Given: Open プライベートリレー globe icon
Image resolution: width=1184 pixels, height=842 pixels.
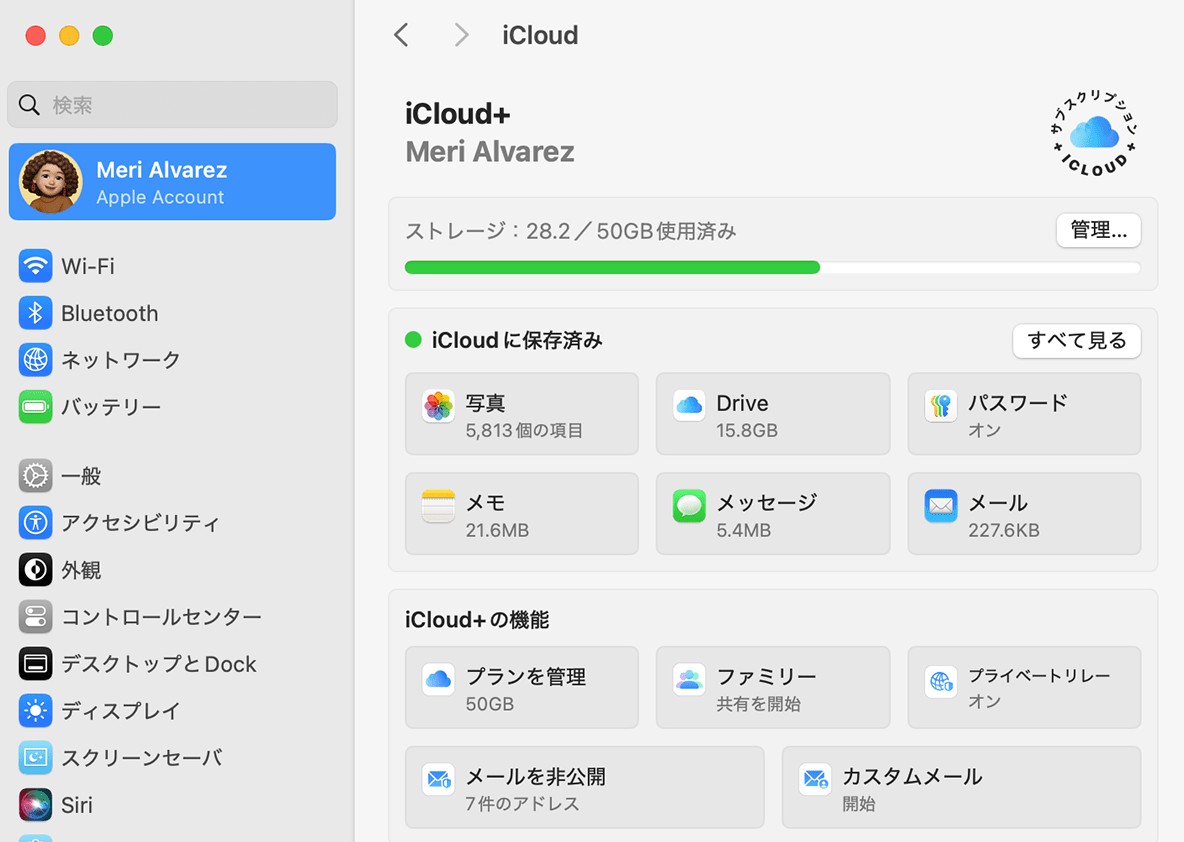Looking at the screenshot, I should pos(941,683).
